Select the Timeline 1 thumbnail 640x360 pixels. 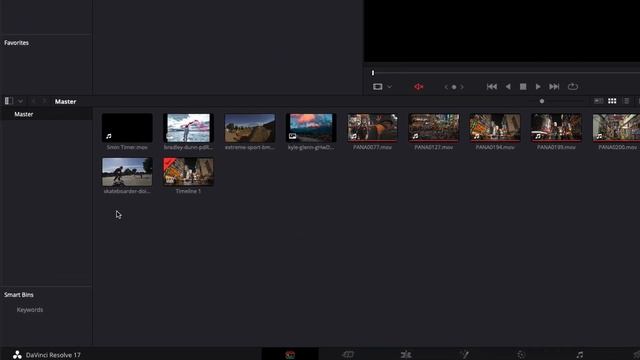coord(188,172)
